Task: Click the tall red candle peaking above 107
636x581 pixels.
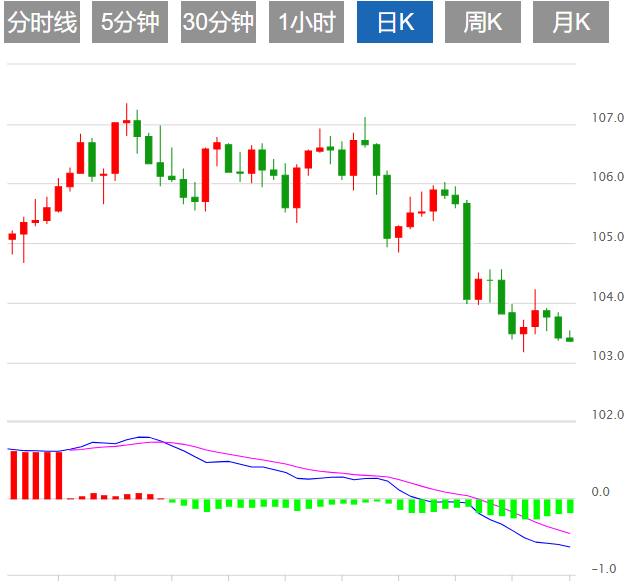Action: click(115, 148)
